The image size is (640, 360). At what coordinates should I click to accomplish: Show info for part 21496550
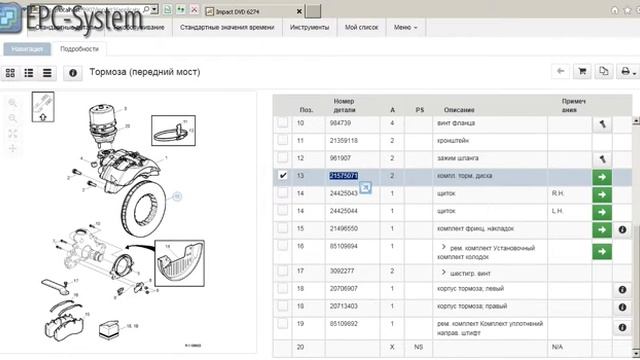[622, 230]
